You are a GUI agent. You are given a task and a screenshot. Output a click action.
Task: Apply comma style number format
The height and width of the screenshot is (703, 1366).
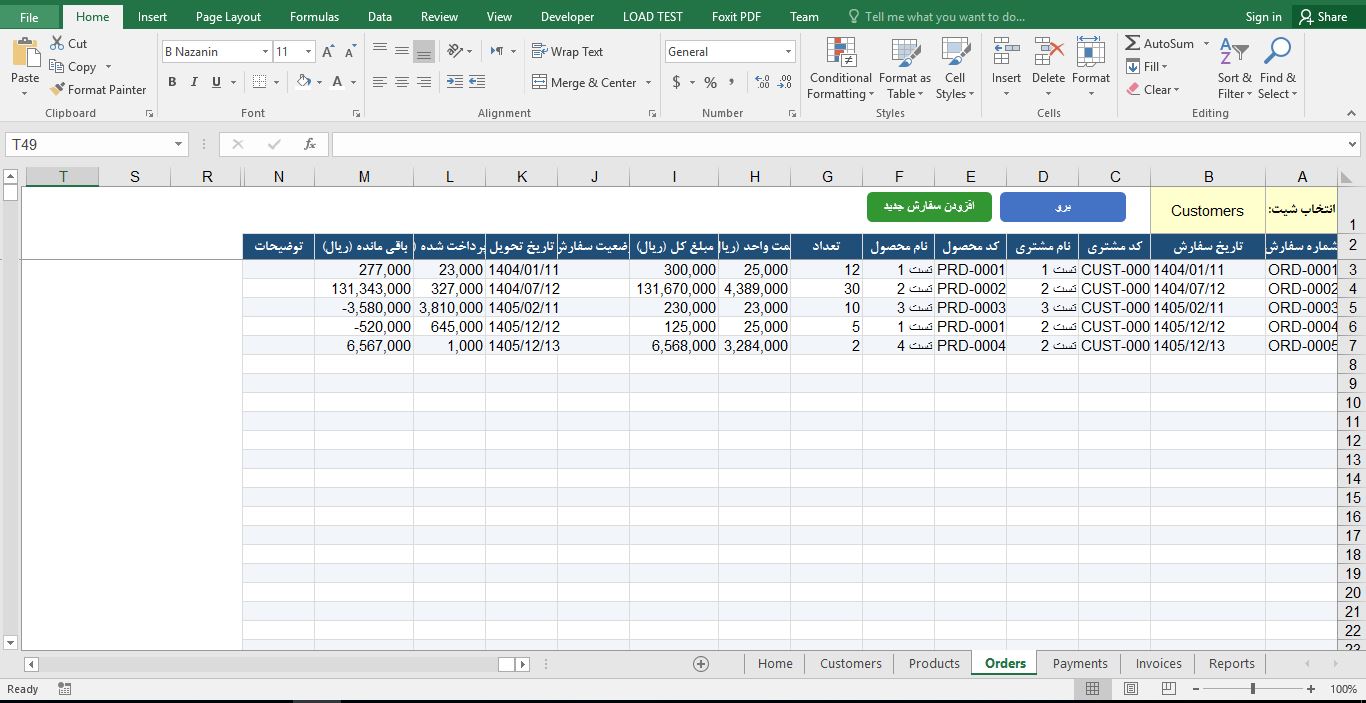click(732, 82)
